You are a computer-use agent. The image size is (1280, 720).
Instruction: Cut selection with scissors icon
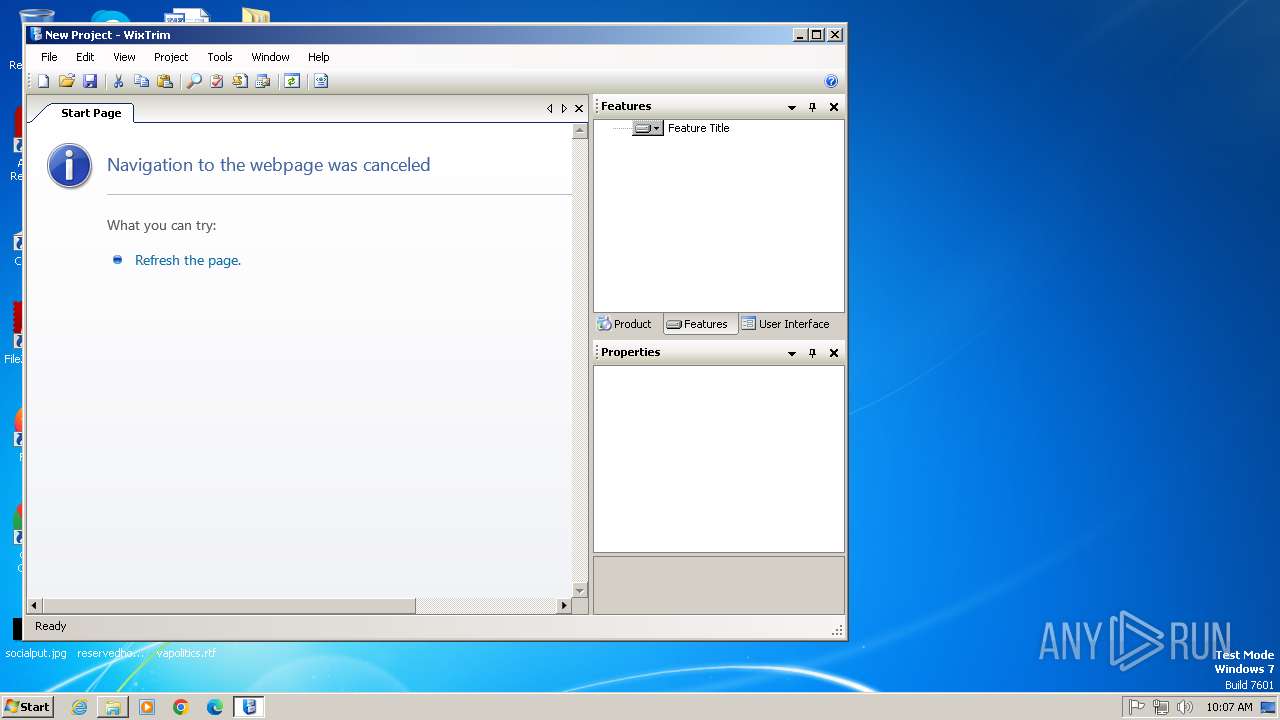(x=118, y=81)
